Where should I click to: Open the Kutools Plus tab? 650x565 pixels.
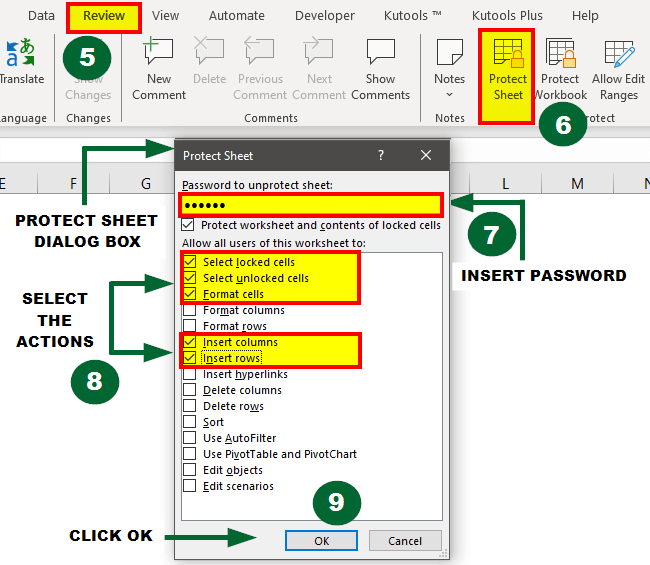click(507, 16)
